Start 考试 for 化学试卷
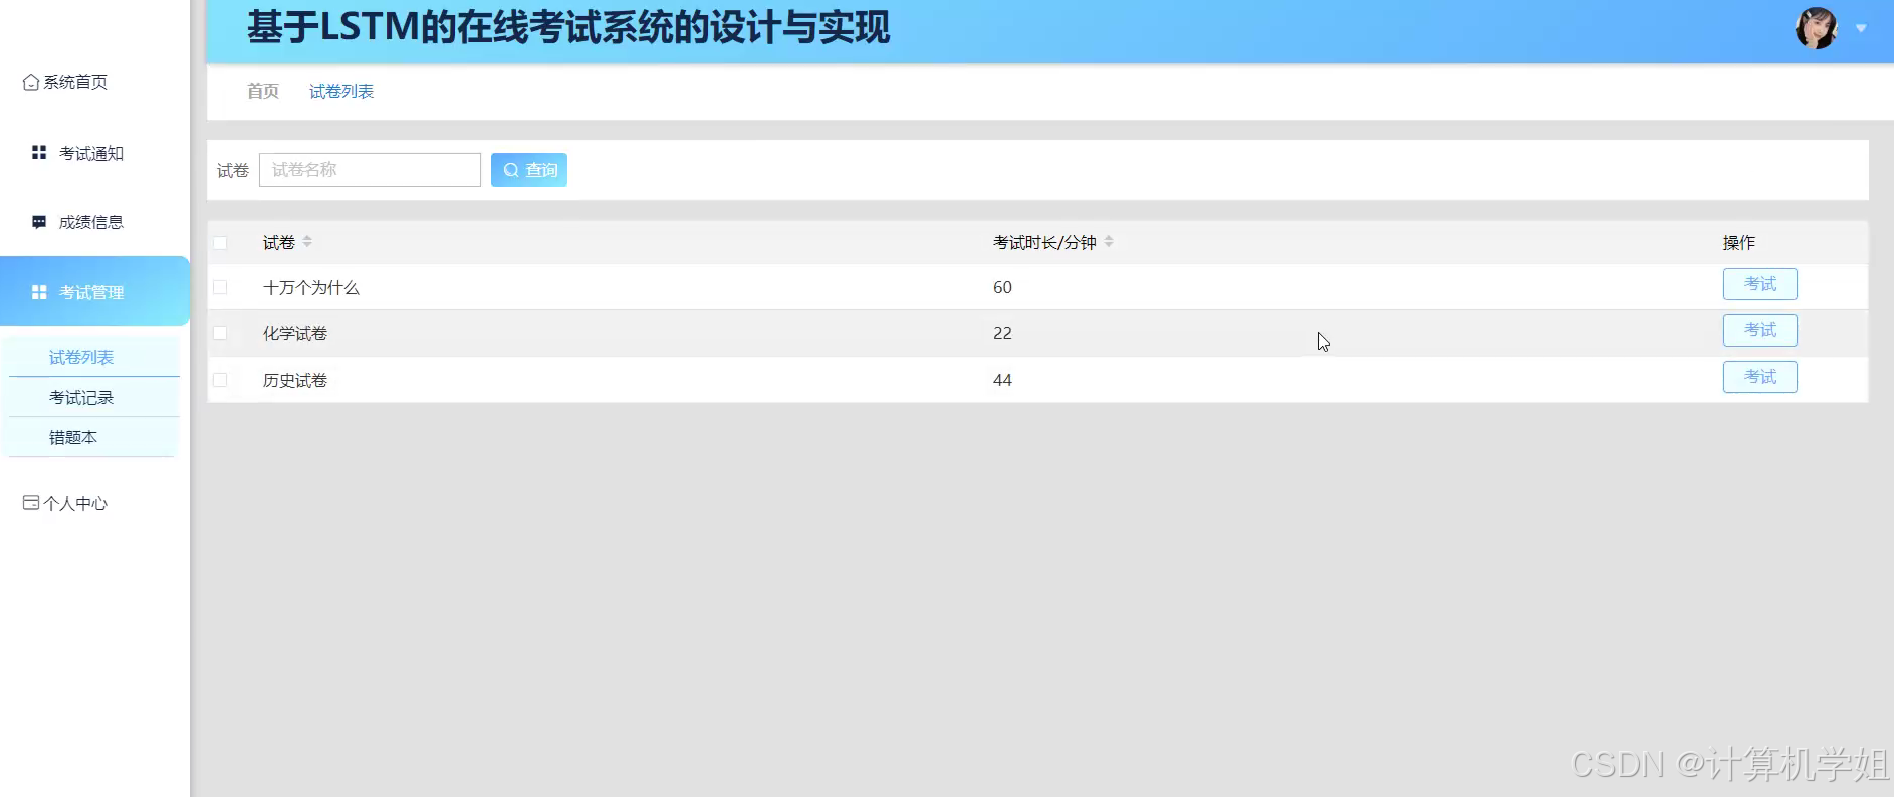 [1760, 330]
